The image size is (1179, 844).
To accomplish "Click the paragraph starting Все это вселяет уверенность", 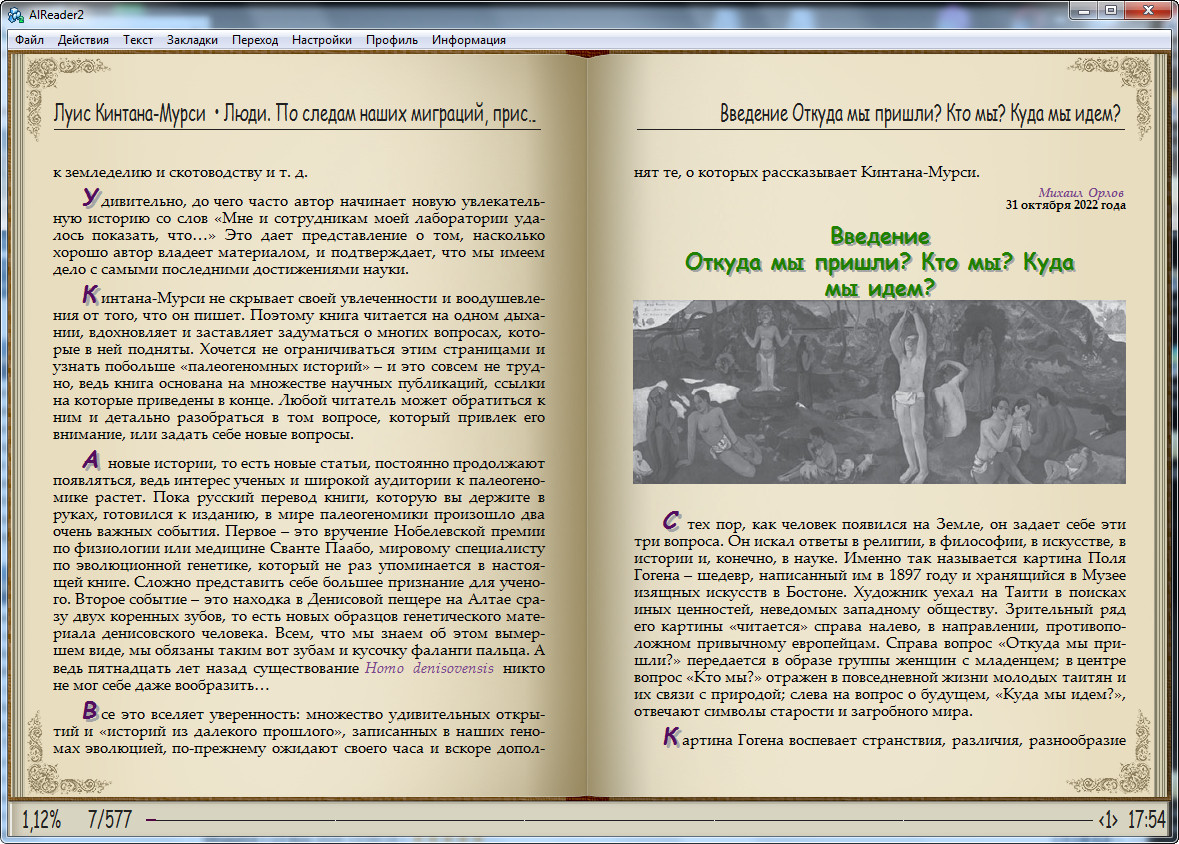I will pos(299,730).
